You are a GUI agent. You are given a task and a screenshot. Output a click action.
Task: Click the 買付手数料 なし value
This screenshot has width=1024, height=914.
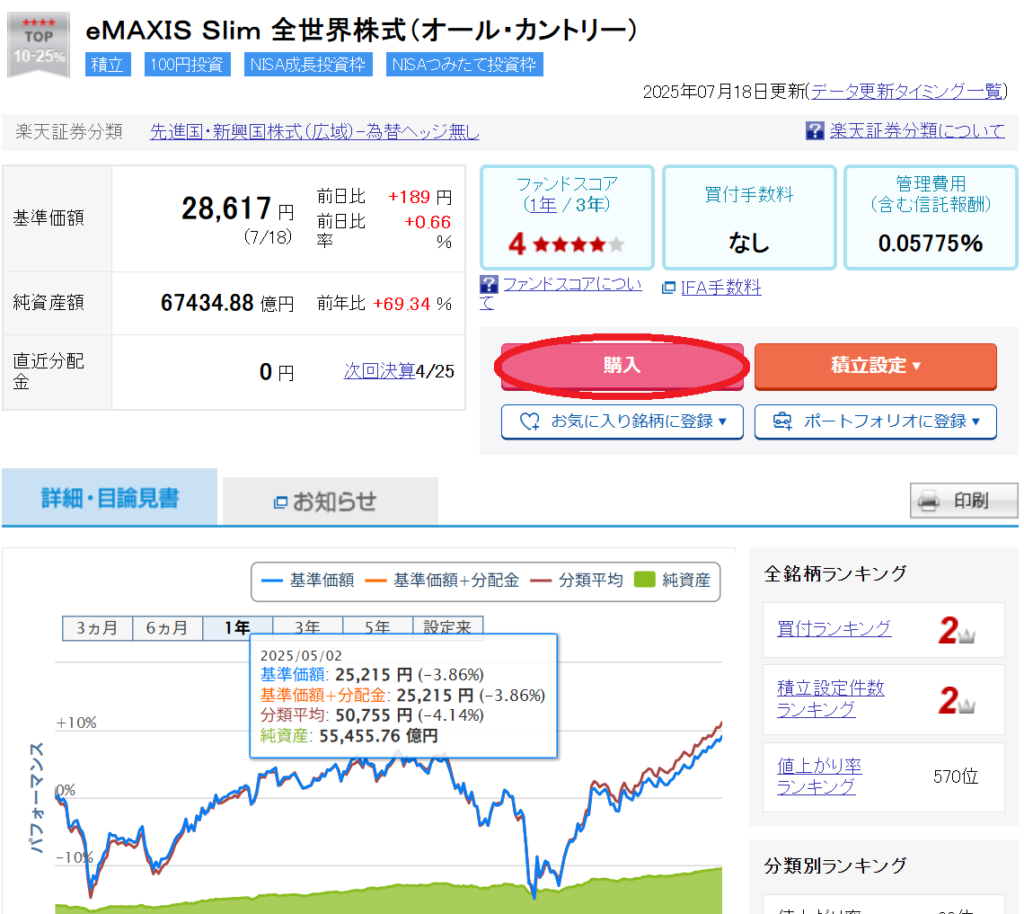(749, 243)
